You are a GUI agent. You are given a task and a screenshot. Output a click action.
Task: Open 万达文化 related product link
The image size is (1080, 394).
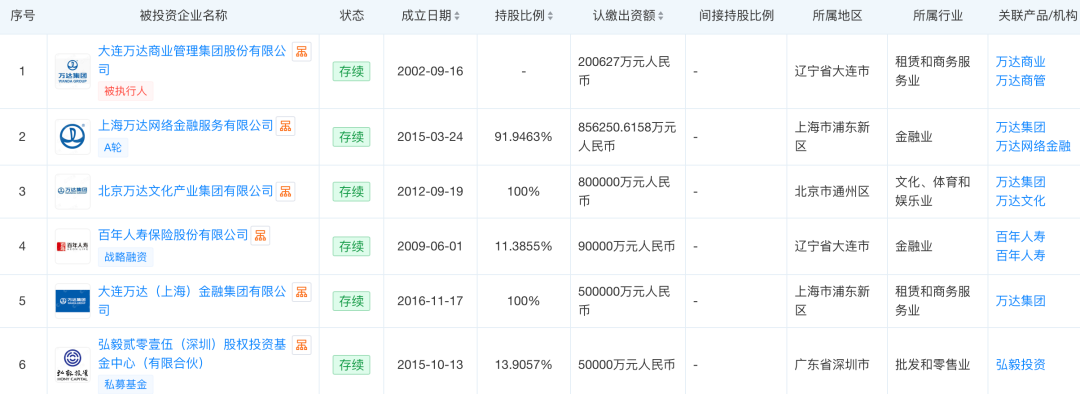point(1021,201)
